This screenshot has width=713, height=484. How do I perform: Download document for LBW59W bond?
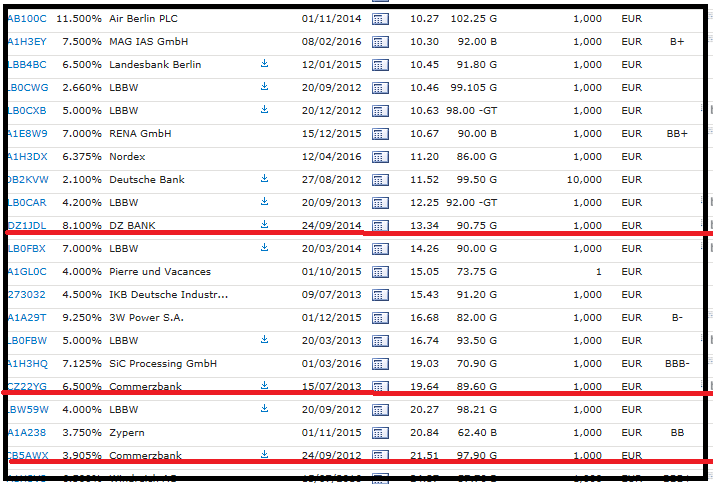[x=264, y=408]
